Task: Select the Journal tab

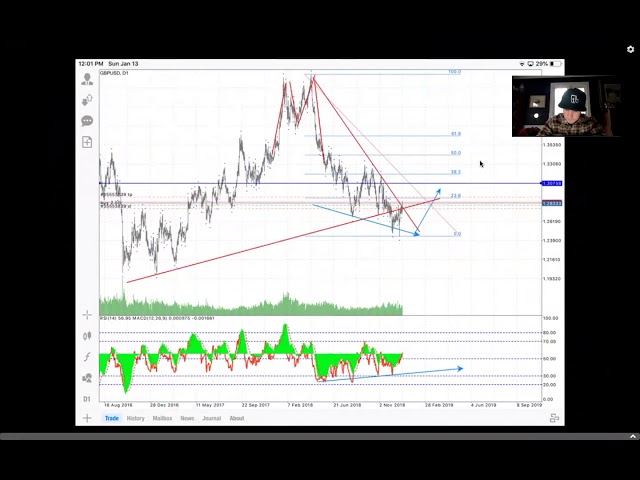Action: (x=211, y=418)
